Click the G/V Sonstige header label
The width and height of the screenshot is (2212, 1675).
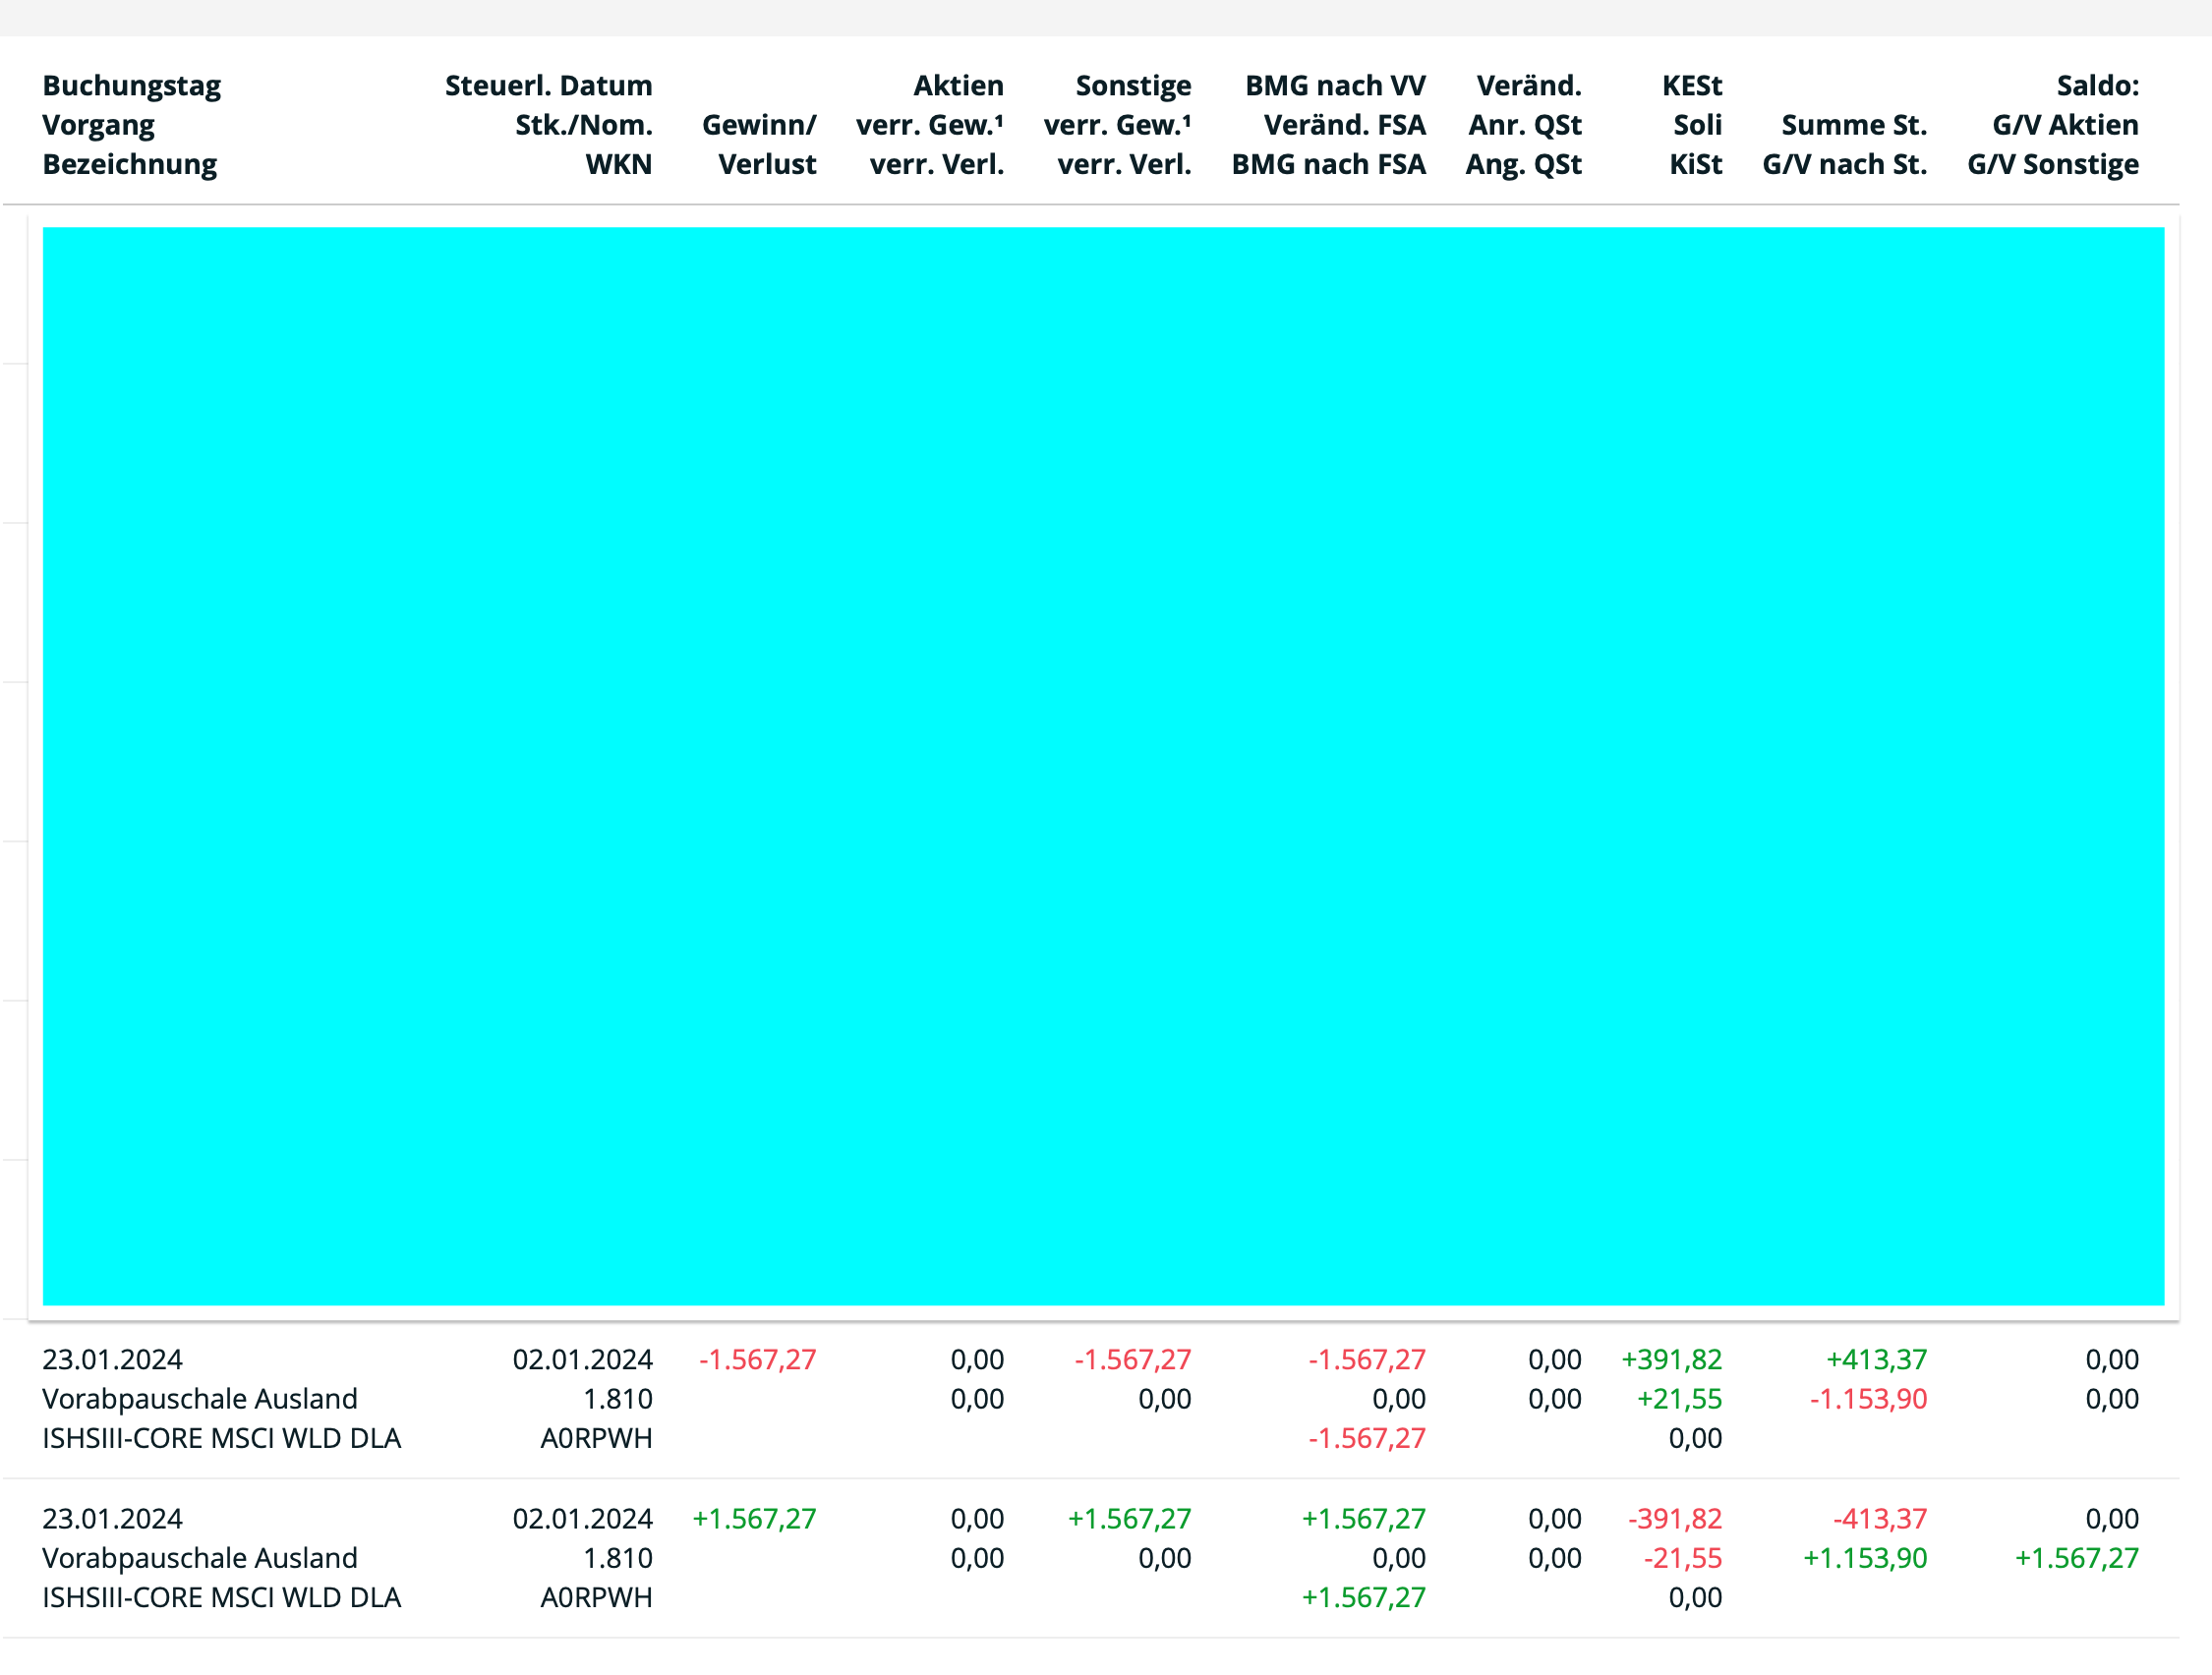(2053, 164)
